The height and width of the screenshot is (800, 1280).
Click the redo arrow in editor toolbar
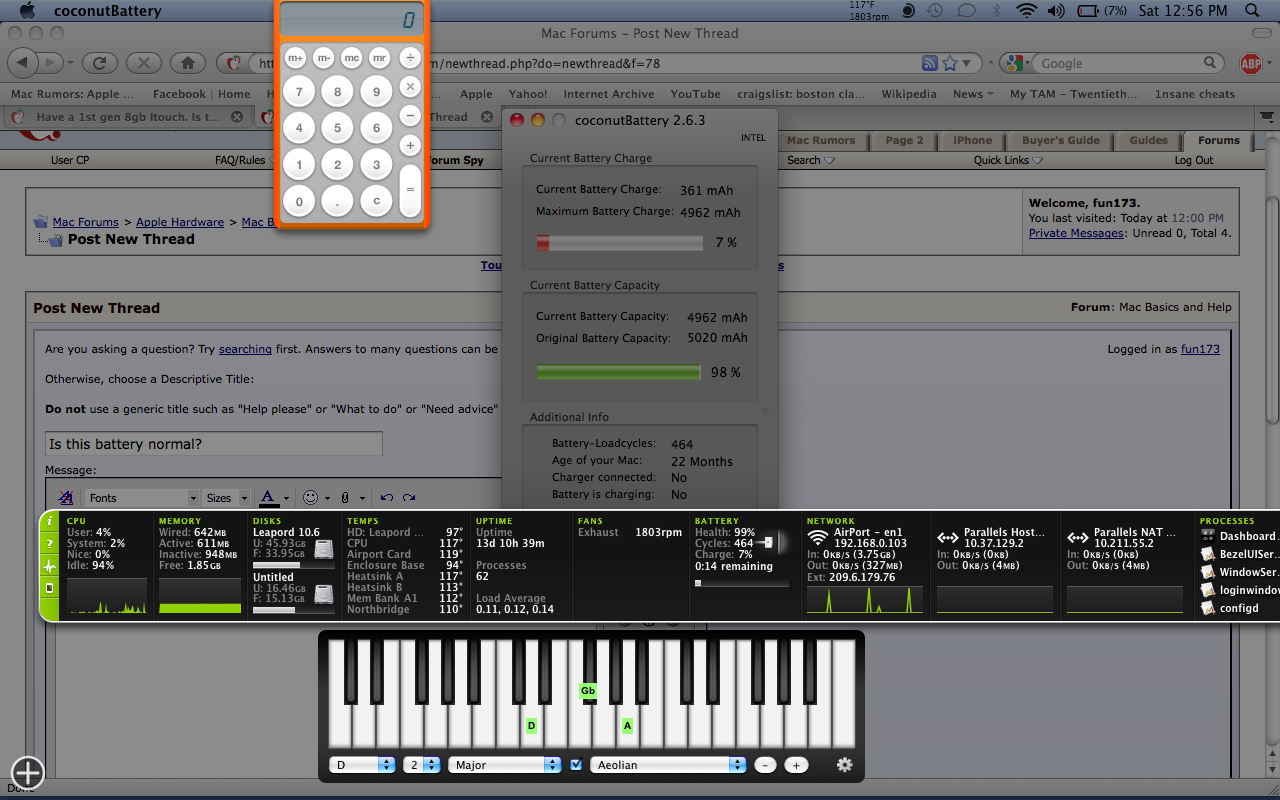click(x=410, y=497)
